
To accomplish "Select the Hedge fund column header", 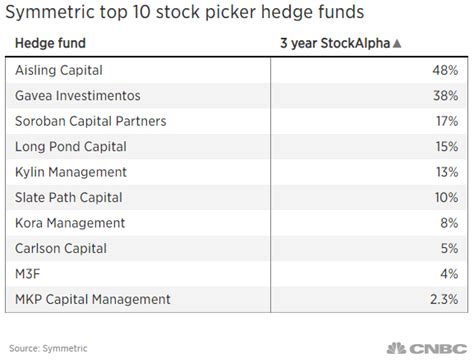I will click(x=50, y=43).
